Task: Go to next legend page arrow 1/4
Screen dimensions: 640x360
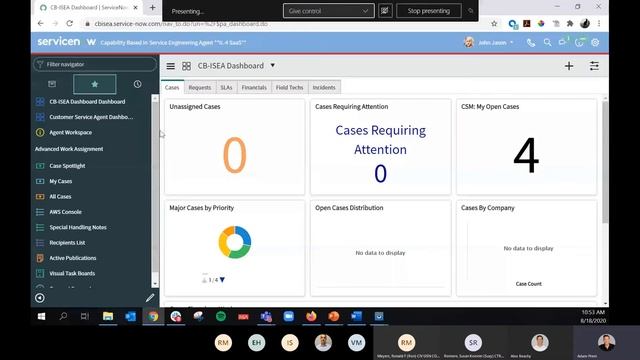Action: [222, 280]
